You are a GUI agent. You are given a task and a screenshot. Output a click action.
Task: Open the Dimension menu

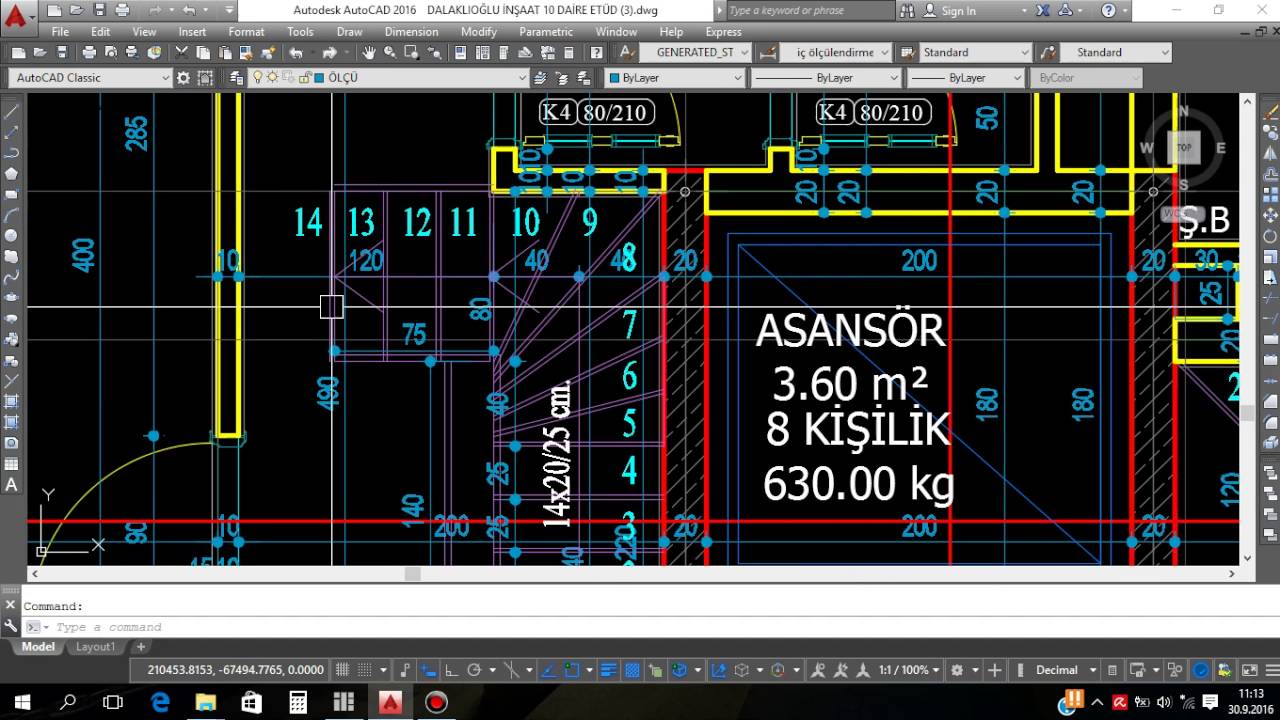pos(411,31)
